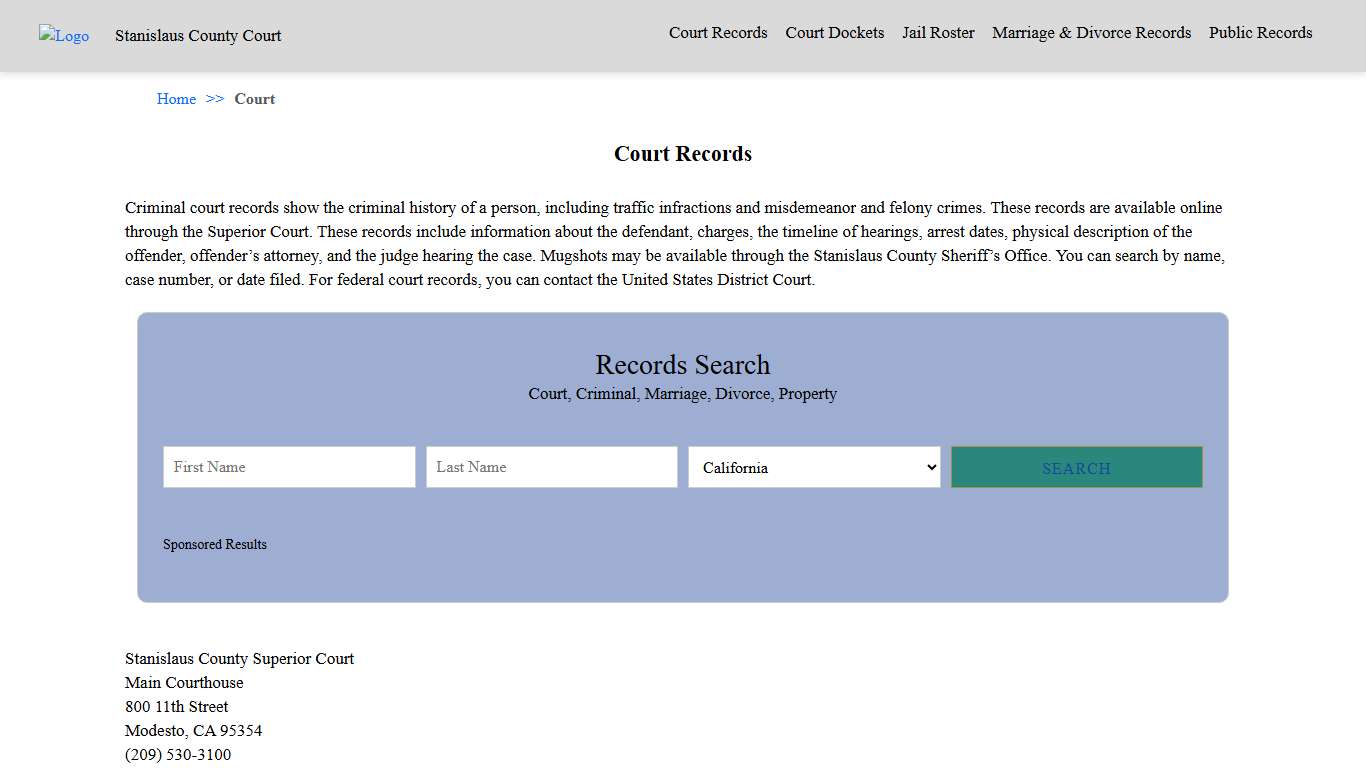Screen dimensions: 1366x768
Task: Click the broken Logo image
Action: coord(63,36)
